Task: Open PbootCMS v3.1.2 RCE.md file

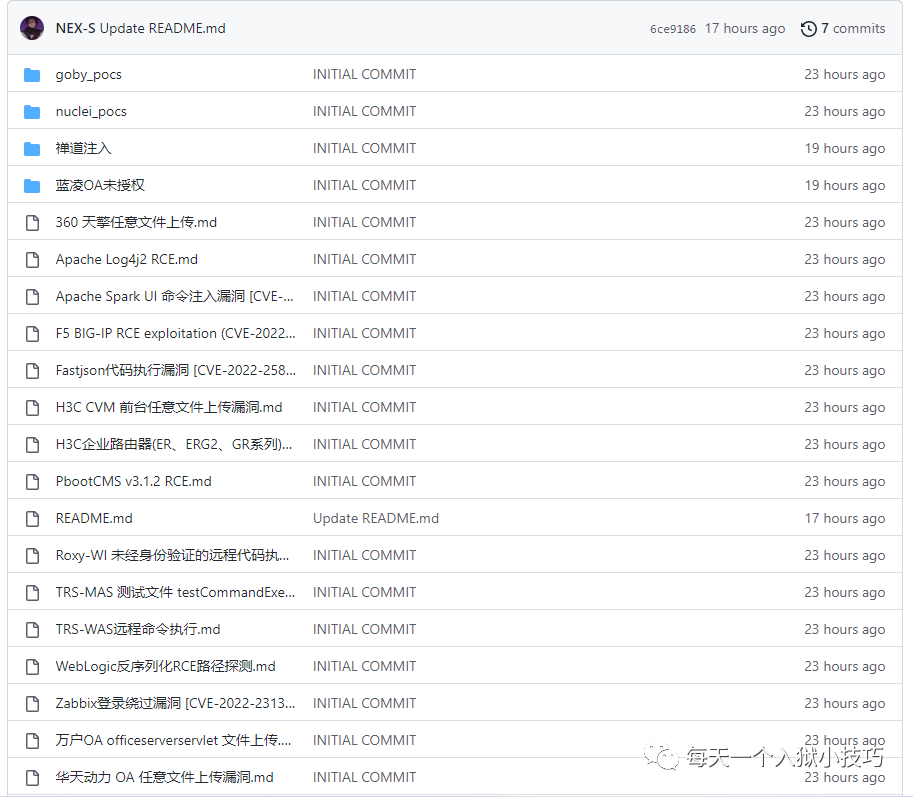Action: click(133, 481)
